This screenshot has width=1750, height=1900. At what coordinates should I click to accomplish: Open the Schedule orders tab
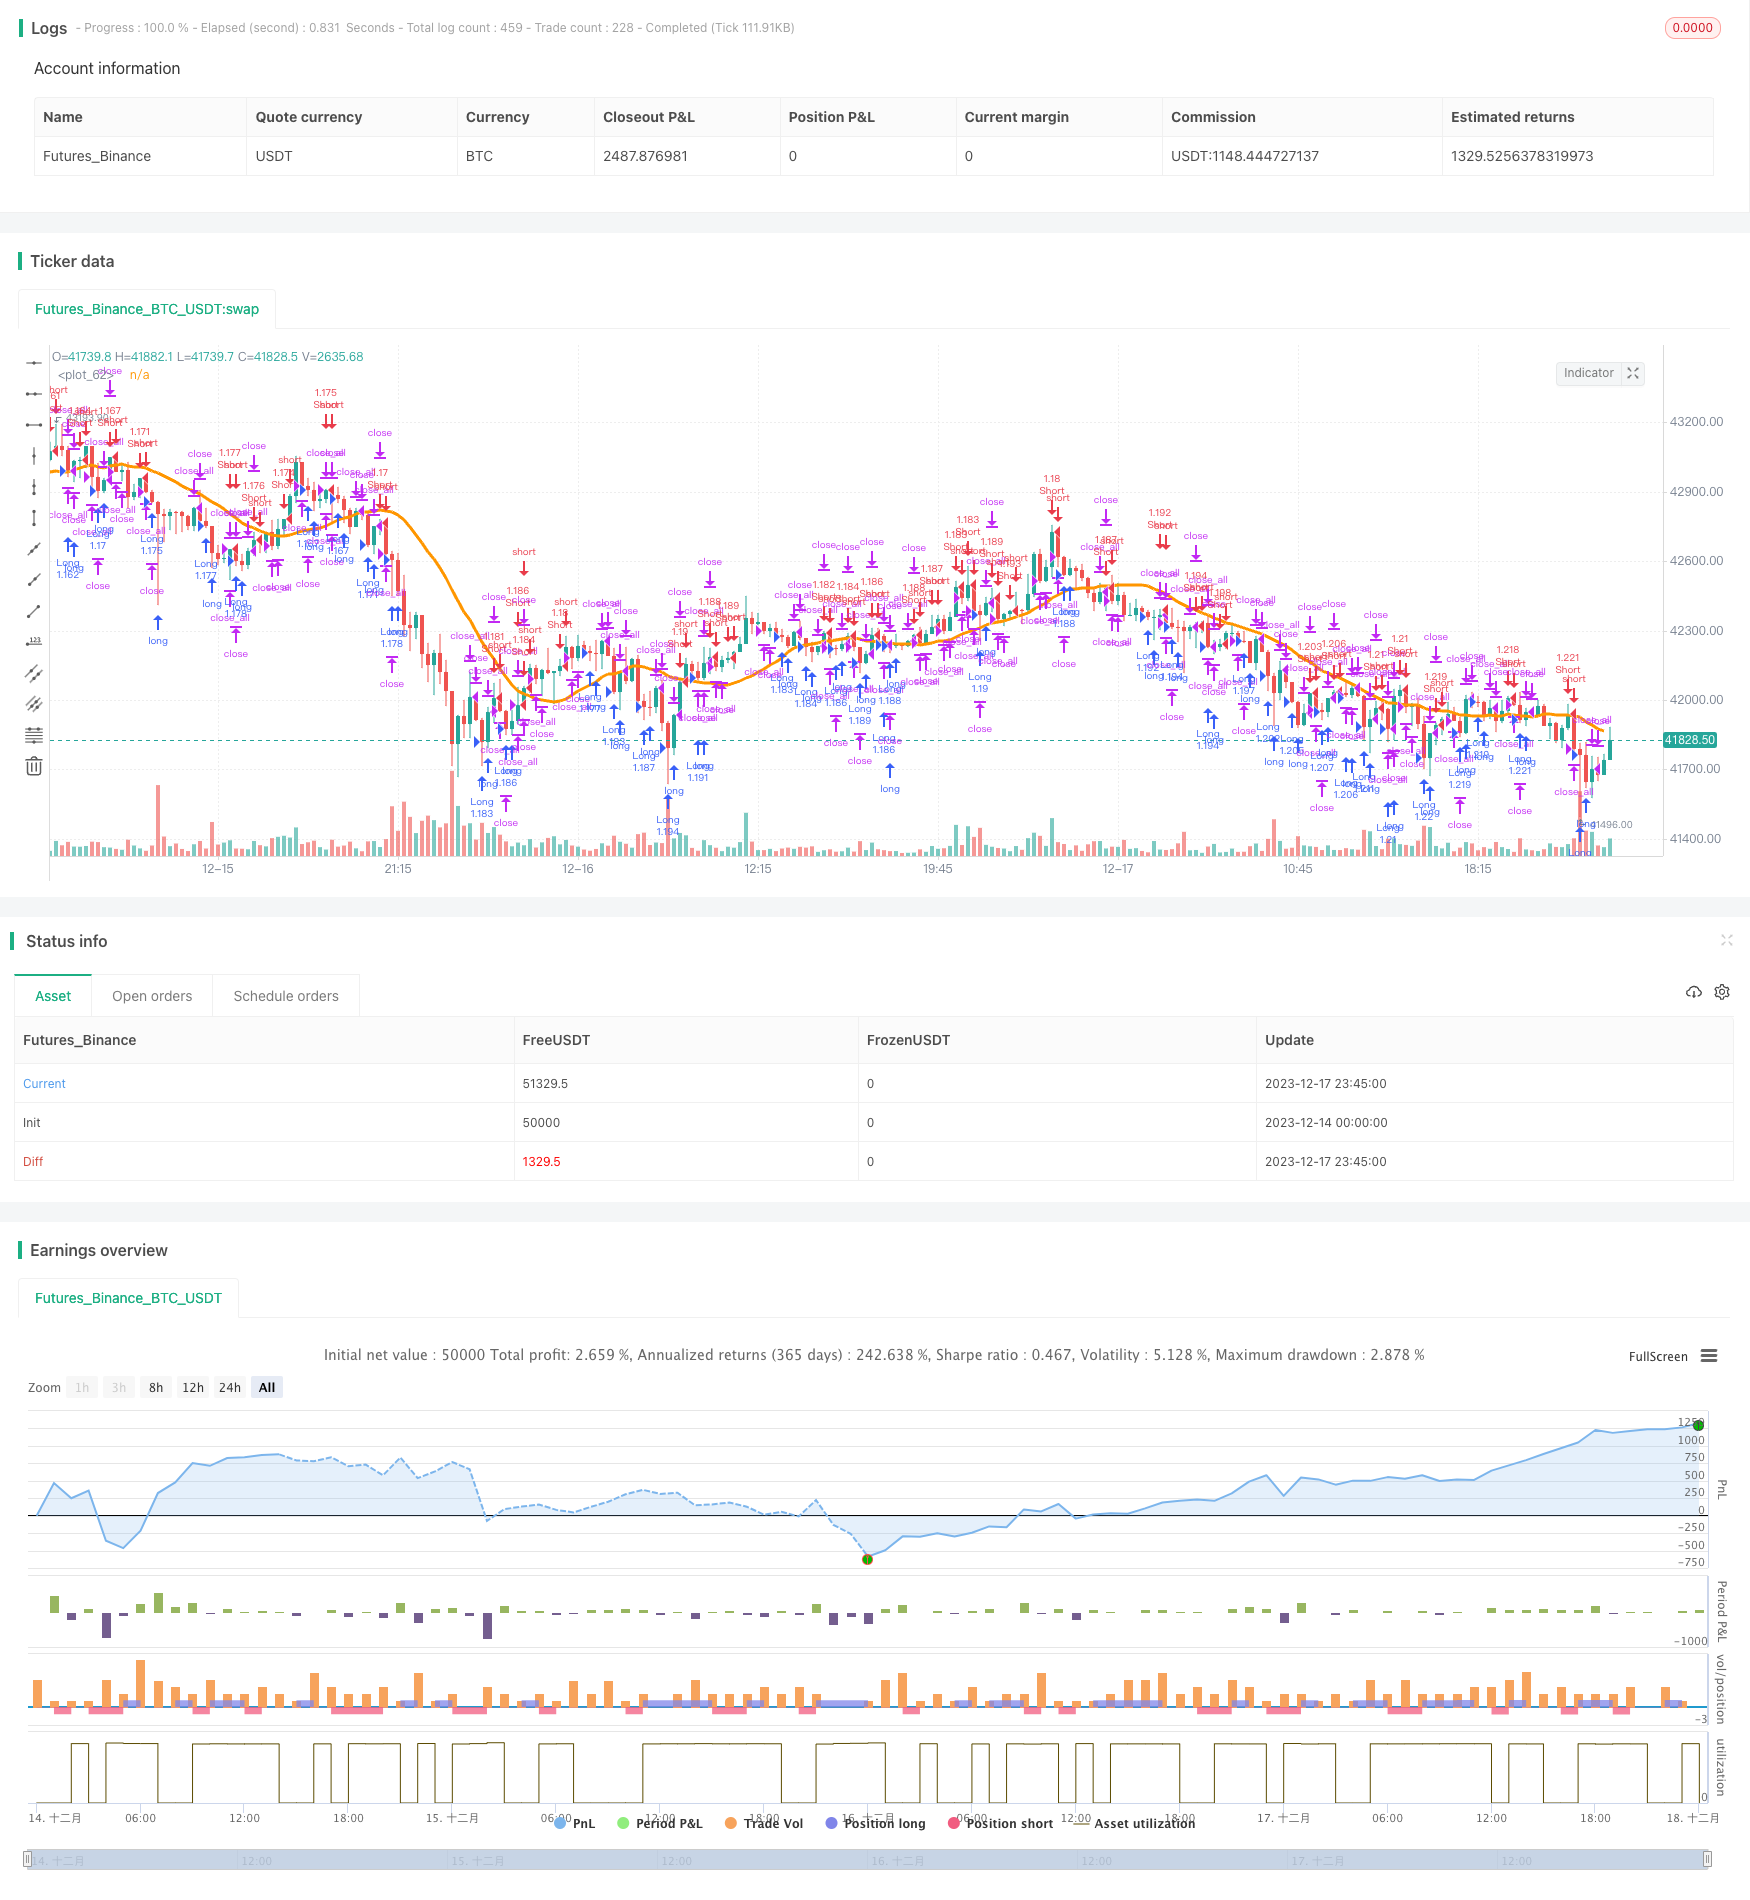pyautogui.click(x=285, y=995)
